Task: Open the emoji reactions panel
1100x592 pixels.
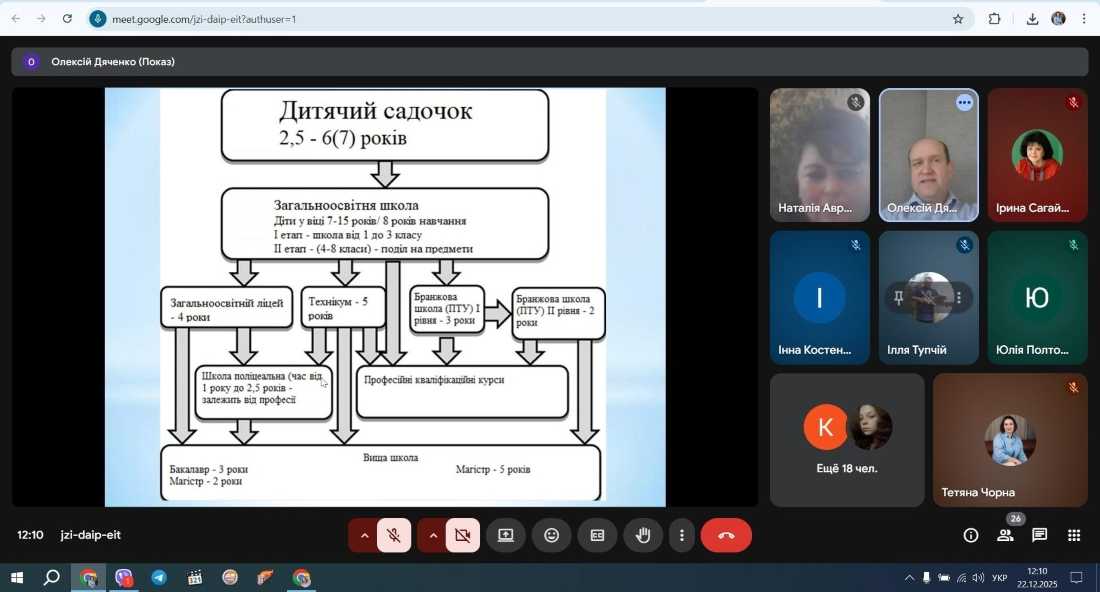Action: pos(551,535)
